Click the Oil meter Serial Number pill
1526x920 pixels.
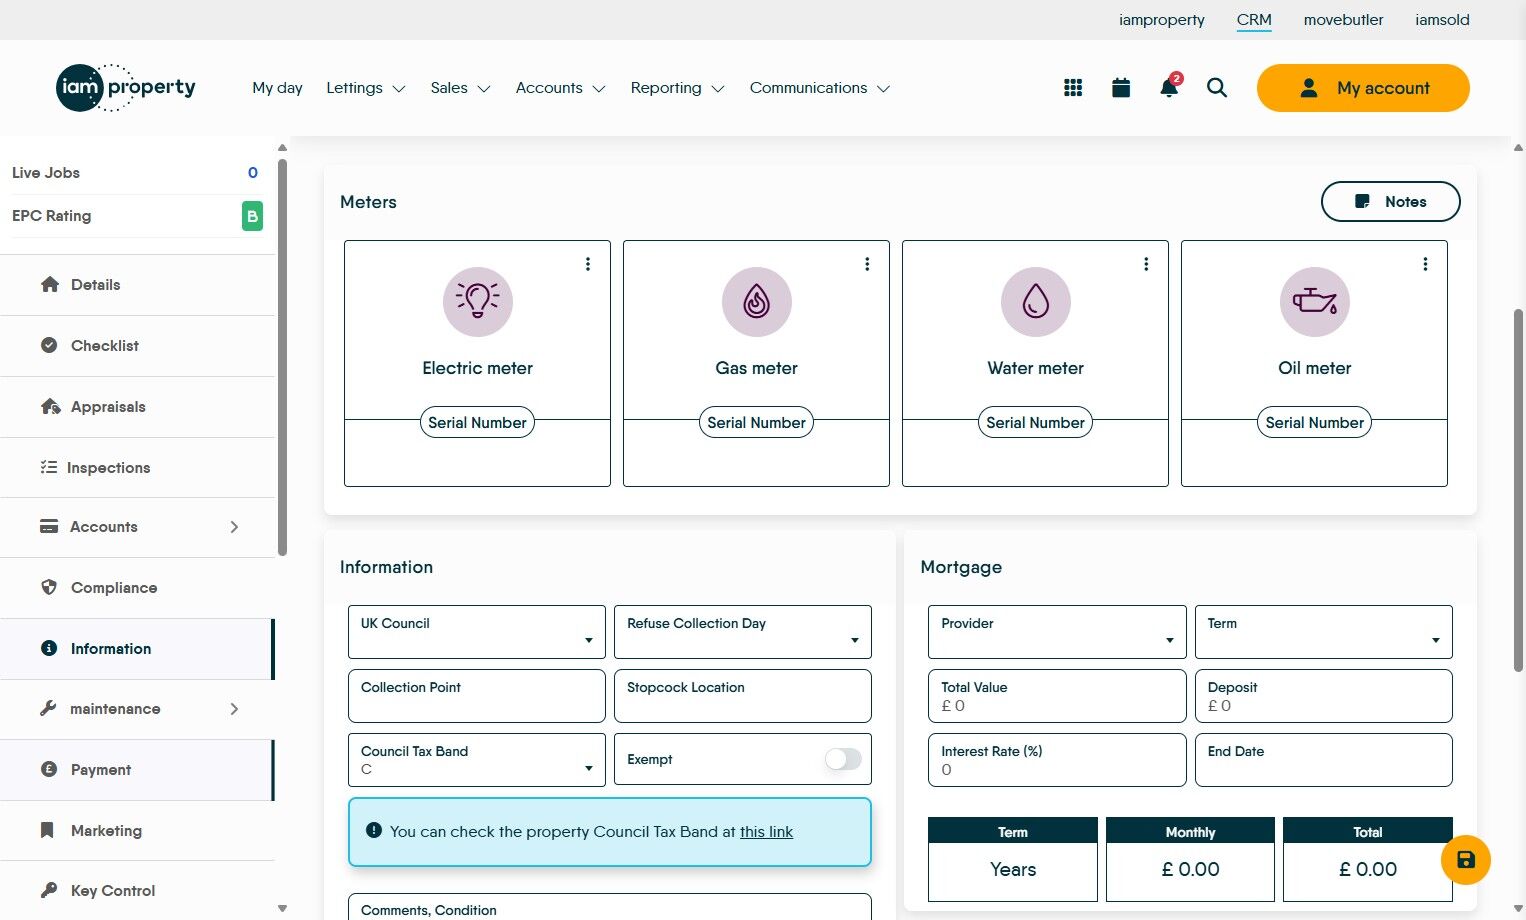pos(1314,422)
